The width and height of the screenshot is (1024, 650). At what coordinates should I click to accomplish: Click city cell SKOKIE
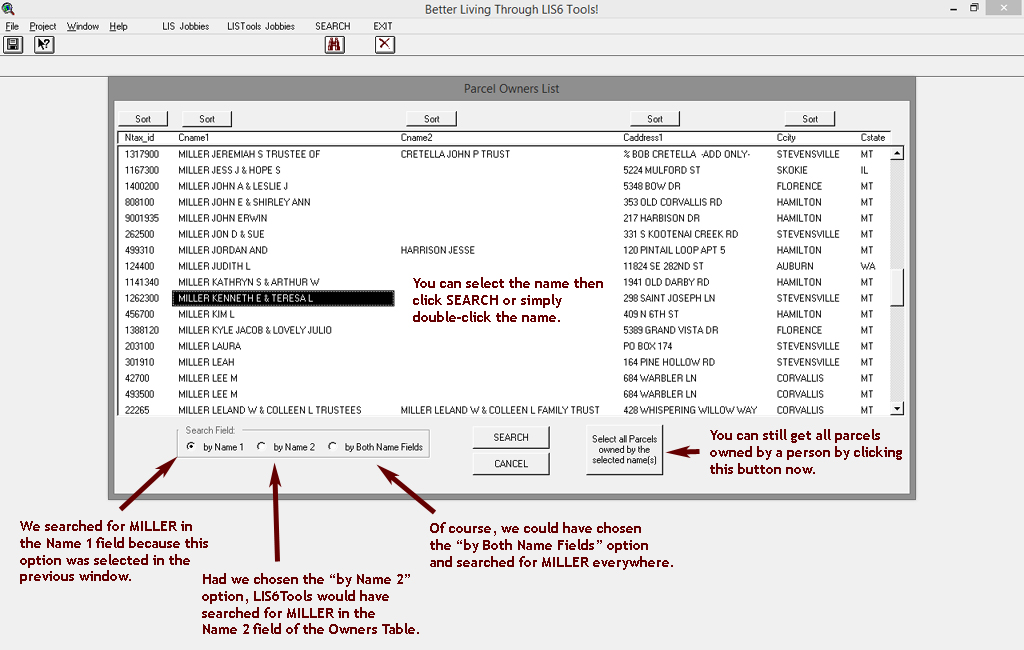792,170
